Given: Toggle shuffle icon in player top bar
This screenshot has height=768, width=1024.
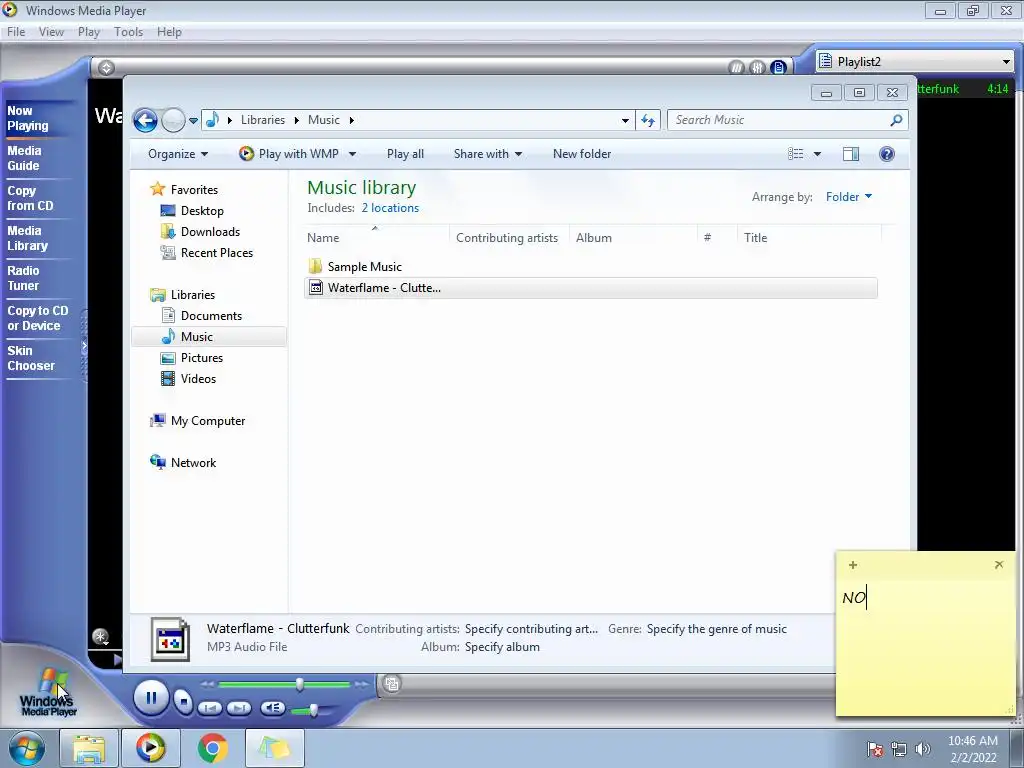Looking at the screenshot, I should pos(736,67).
